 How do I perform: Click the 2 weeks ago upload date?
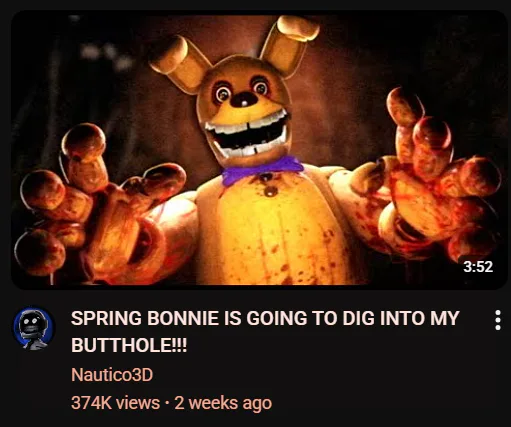223,403
